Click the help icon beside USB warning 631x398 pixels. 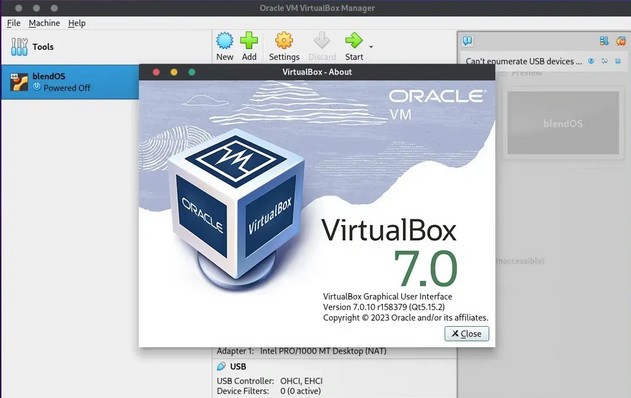(591, 61)
